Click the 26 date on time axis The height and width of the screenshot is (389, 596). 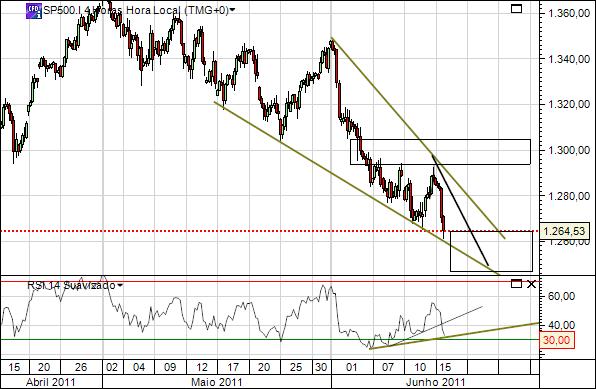tap(81, 367)
